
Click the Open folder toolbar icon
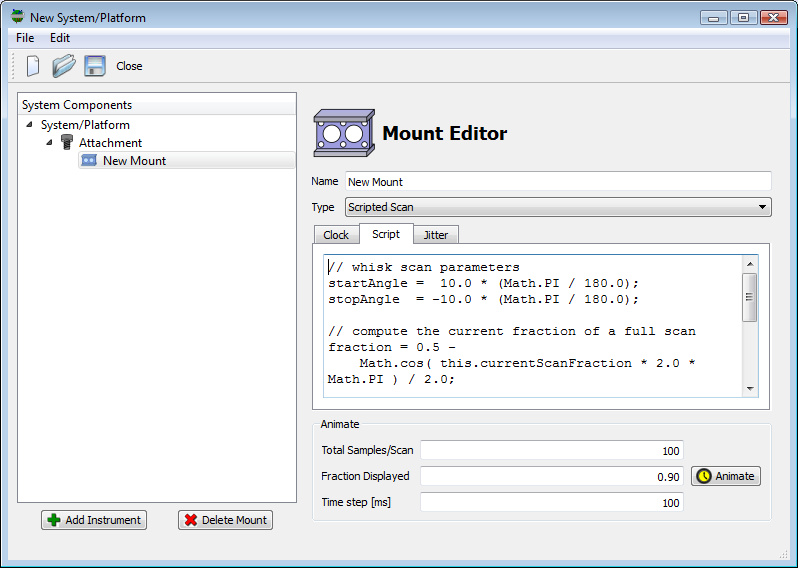tap(64, 66)
